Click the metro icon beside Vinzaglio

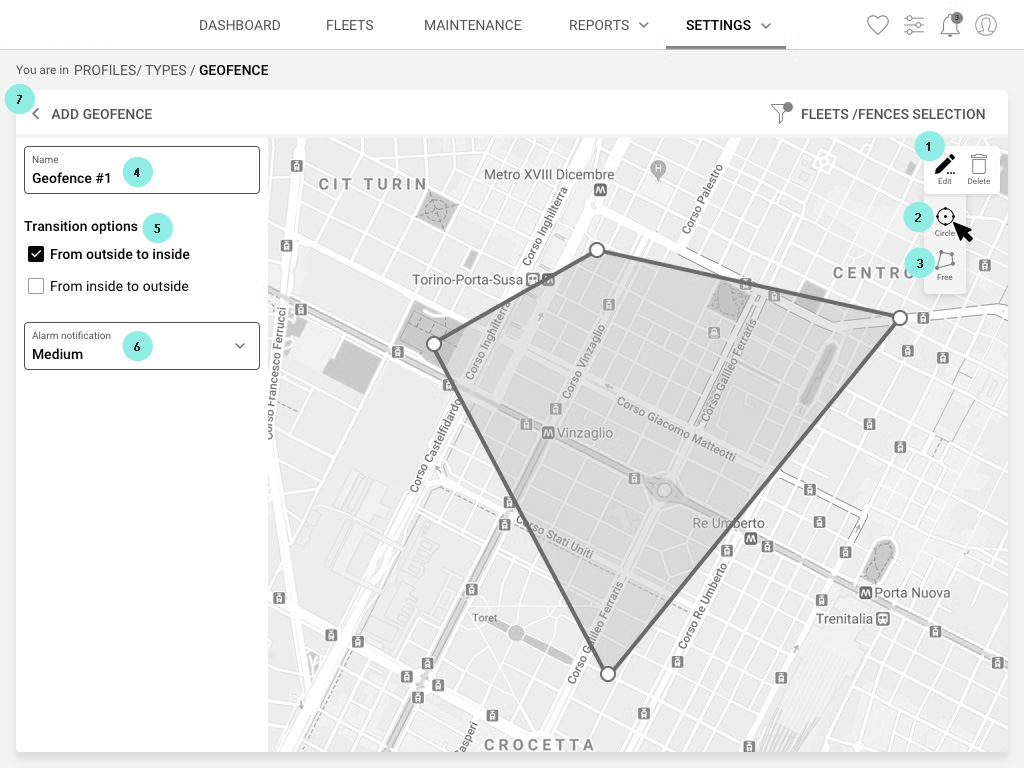(549, 433)
